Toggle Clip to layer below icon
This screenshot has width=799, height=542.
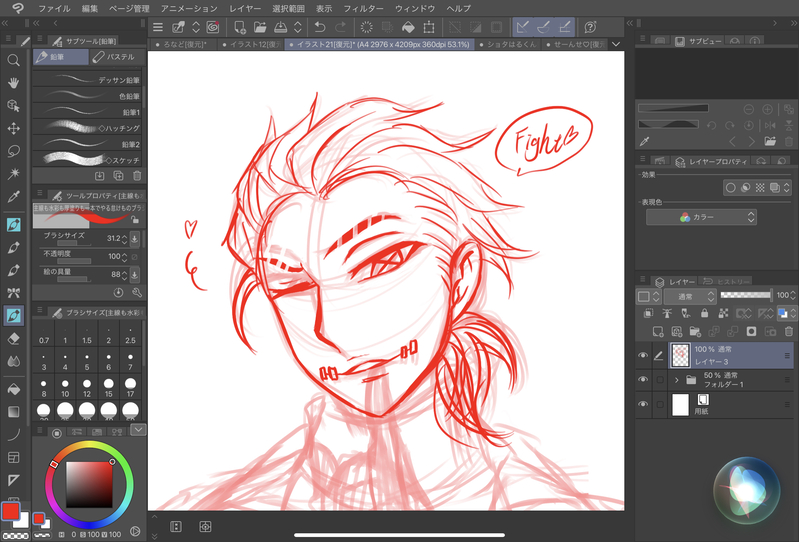point(648,313)
